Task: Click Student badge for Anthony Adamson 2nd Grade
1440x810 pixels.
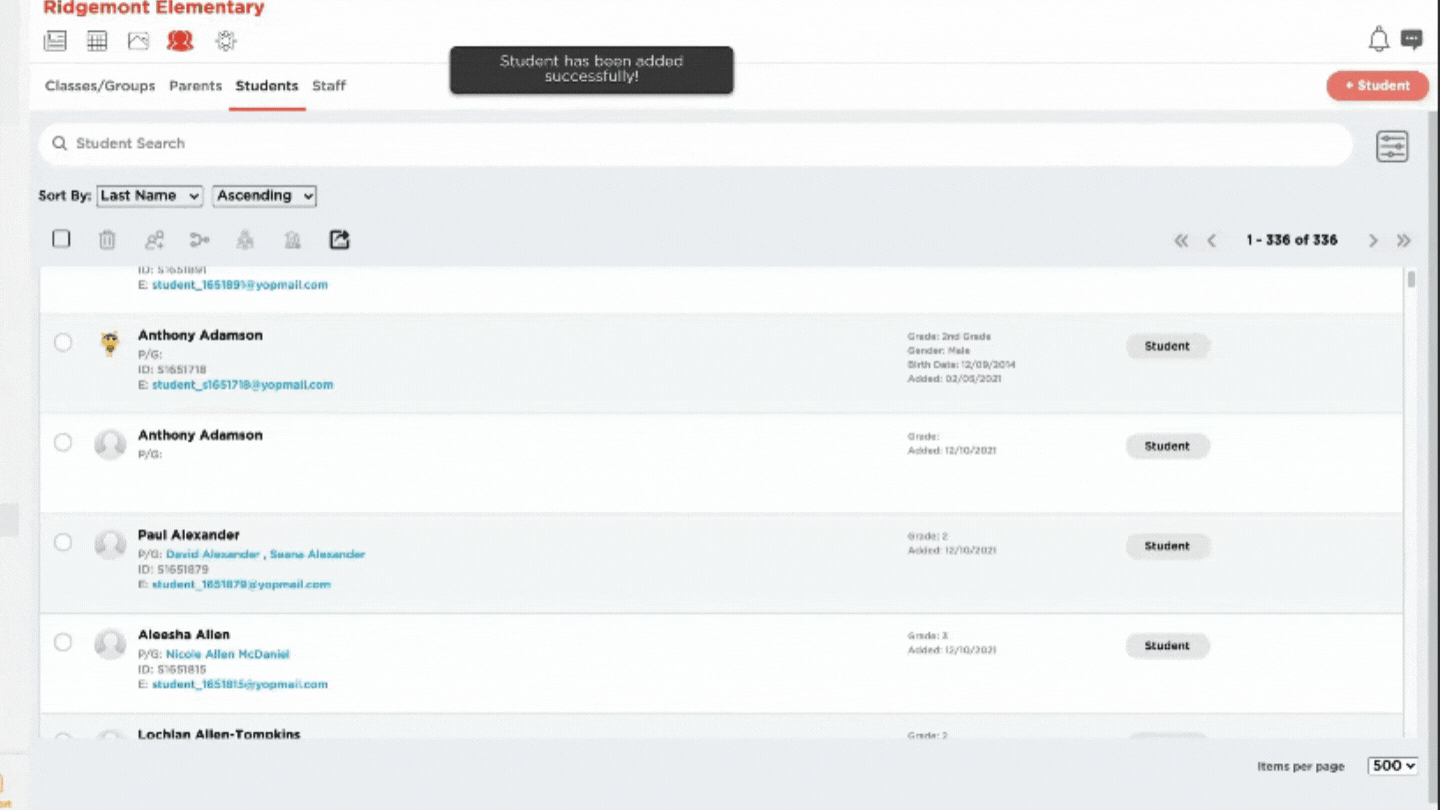Action: click(x=1167, y=346)
